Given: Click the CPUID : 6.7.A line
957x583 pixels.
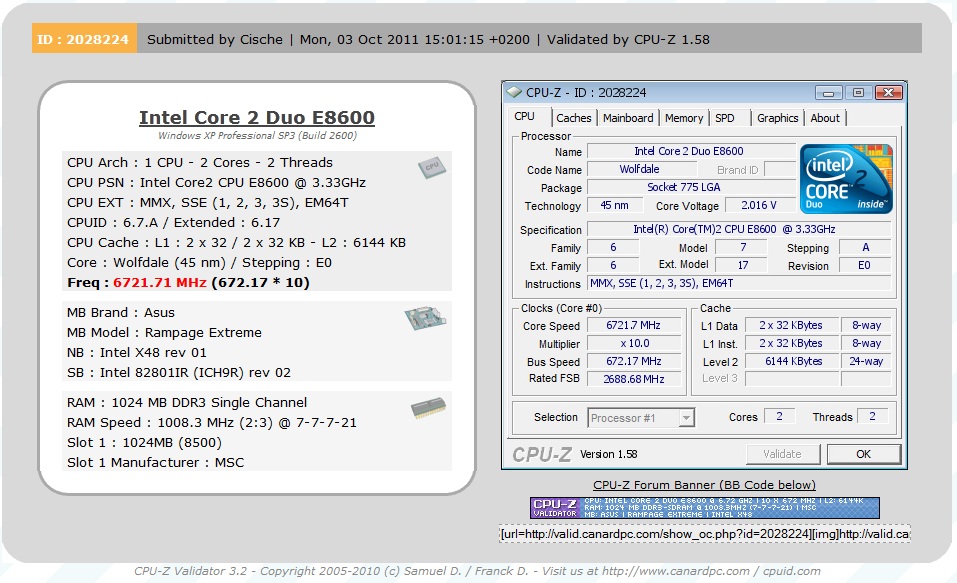Looking at the screenshot, I should (x=173, y=223).
